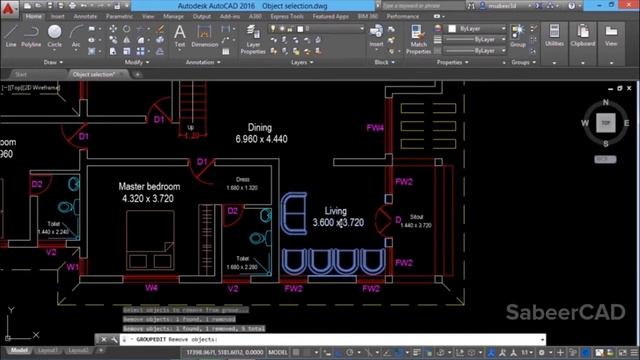This screenshot has height=360, width=640.
Task: Open command line history dropdown arrow
Action: pyautogui.click(x=542, y=340)
